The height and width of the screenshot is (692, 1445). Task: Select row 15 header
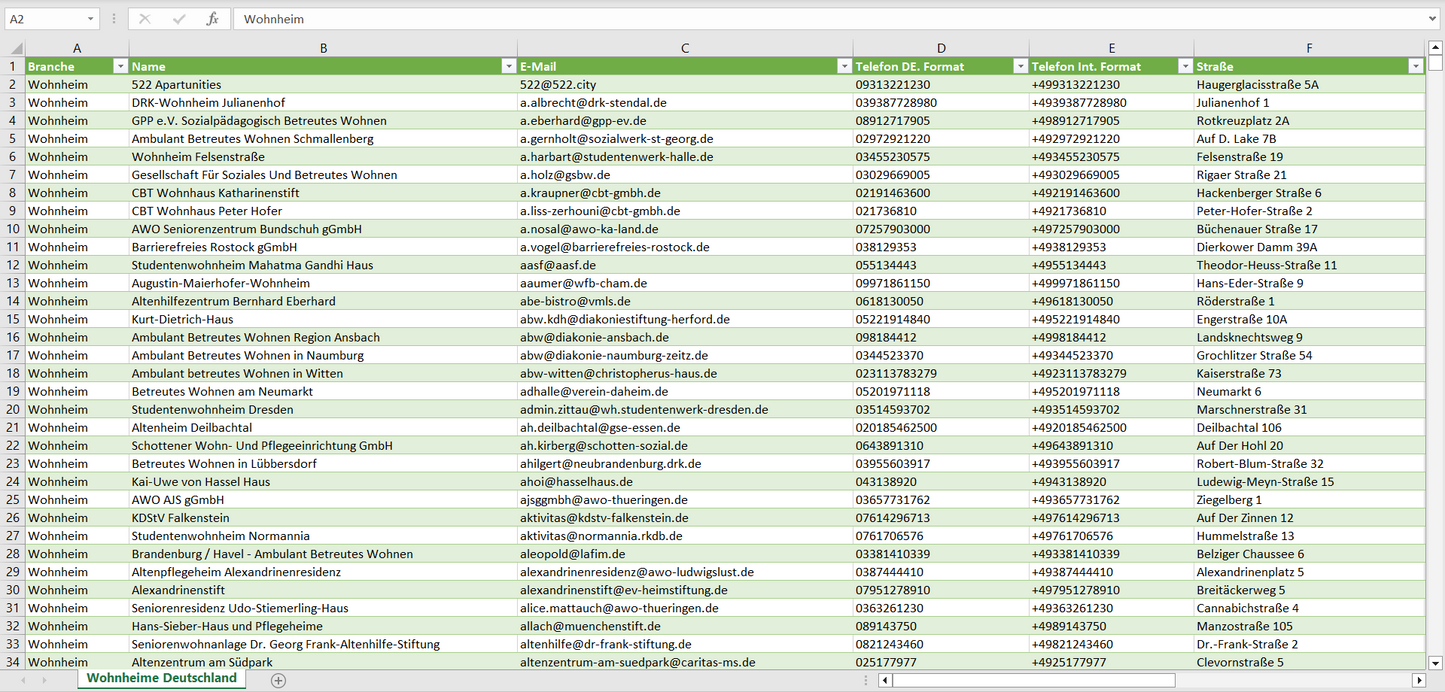(13, 319)
